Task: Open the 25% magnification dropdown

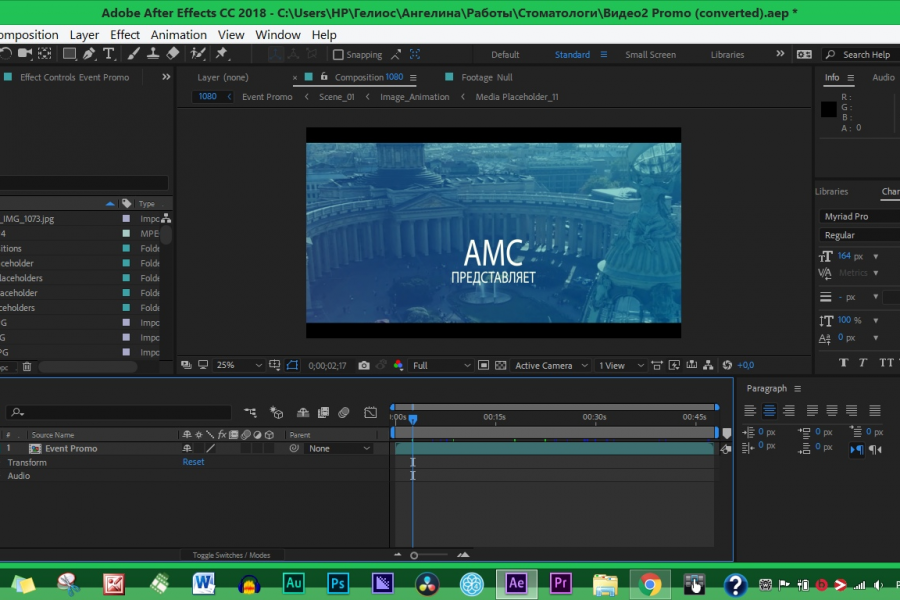Action: [x=238, y=366]
